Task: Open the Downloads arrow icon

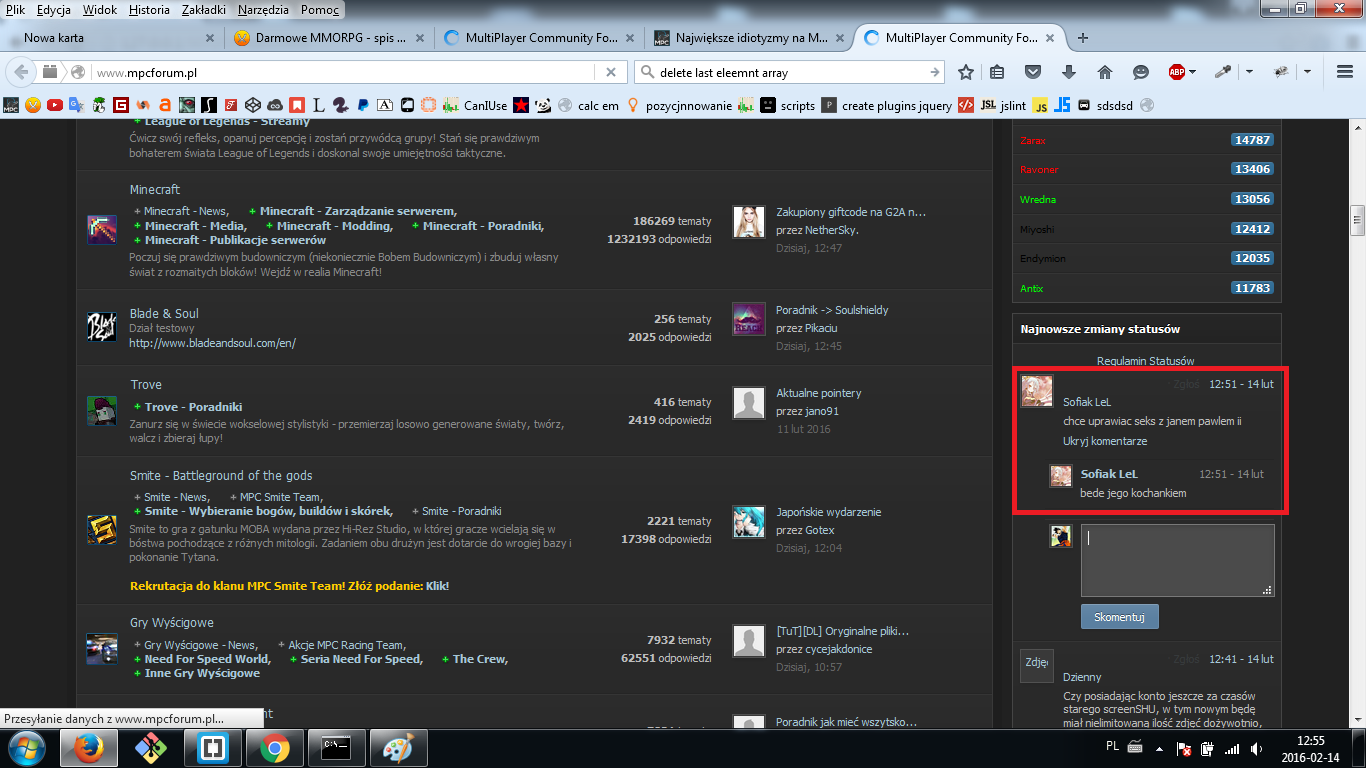Action: (1069, 72)
